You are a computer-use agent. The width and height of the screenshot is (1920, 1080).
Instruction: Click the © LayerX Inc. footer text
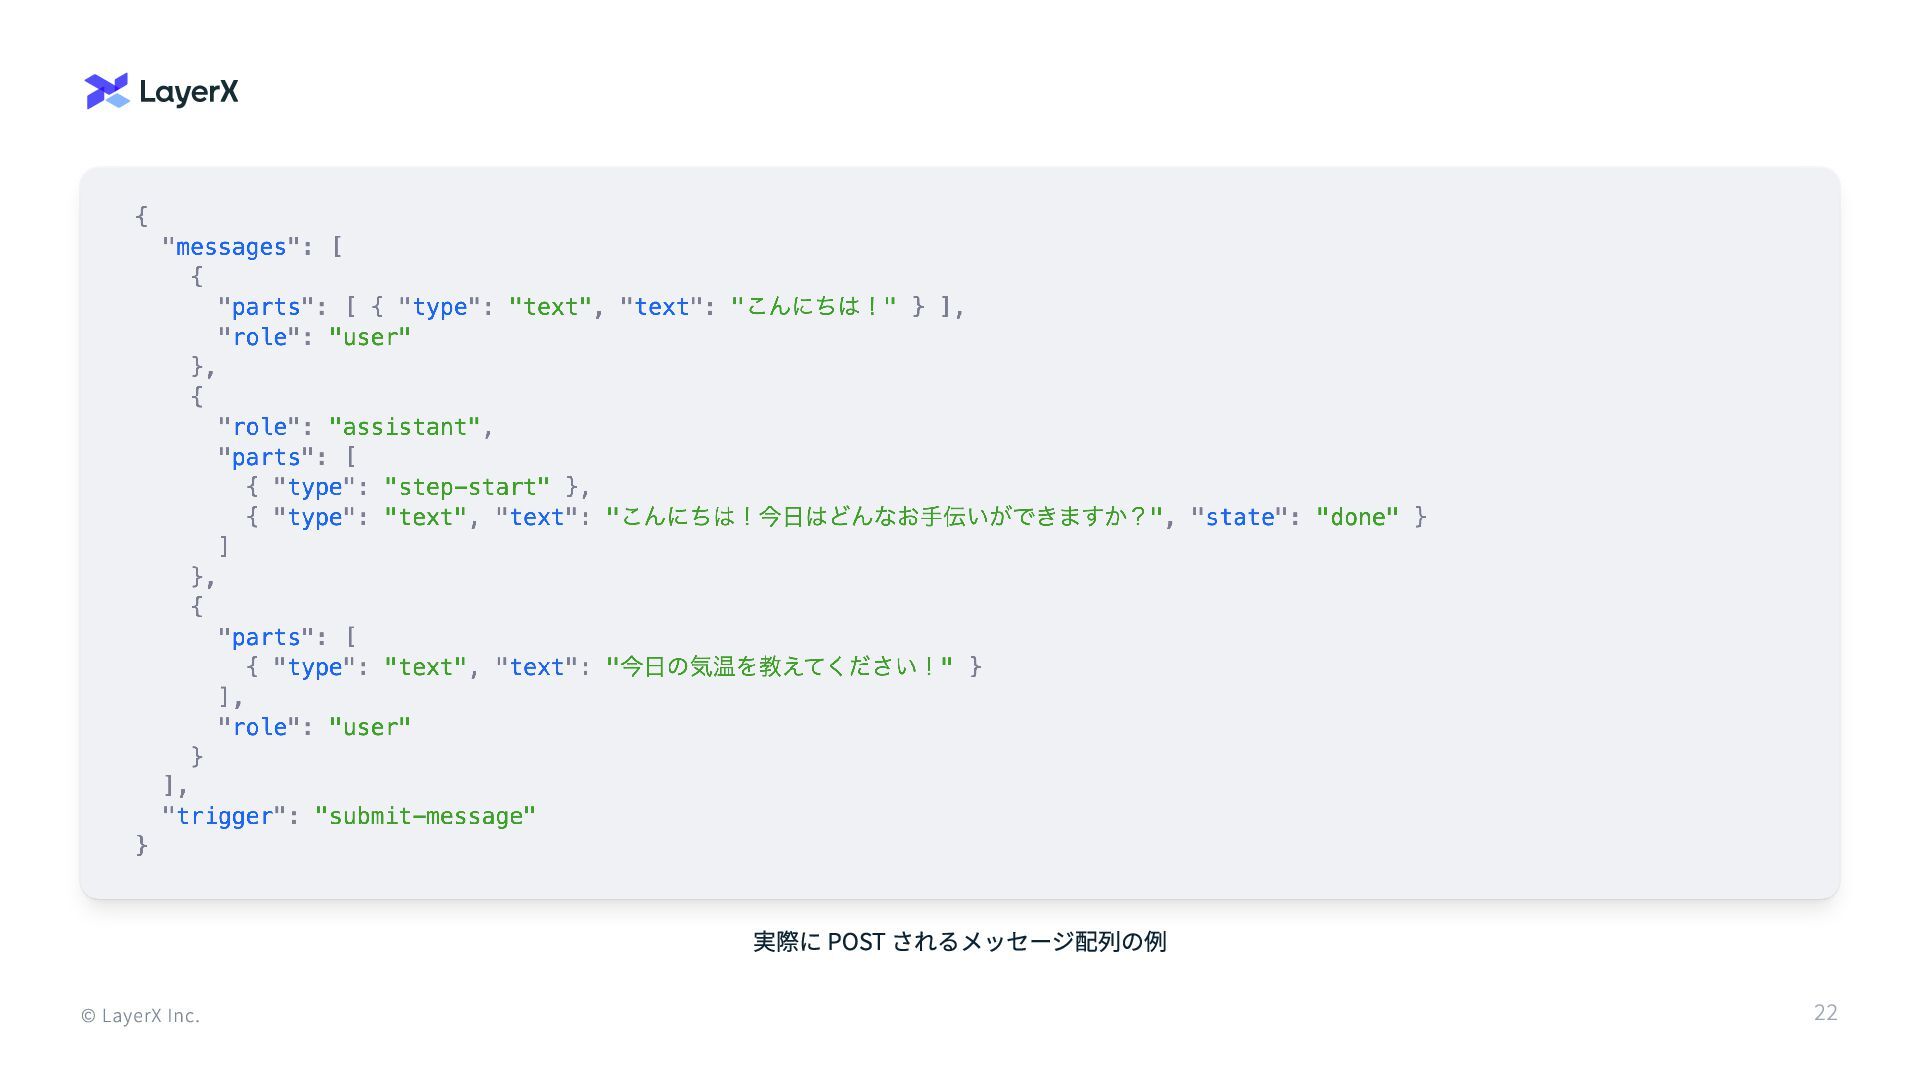coord(140,1016)
